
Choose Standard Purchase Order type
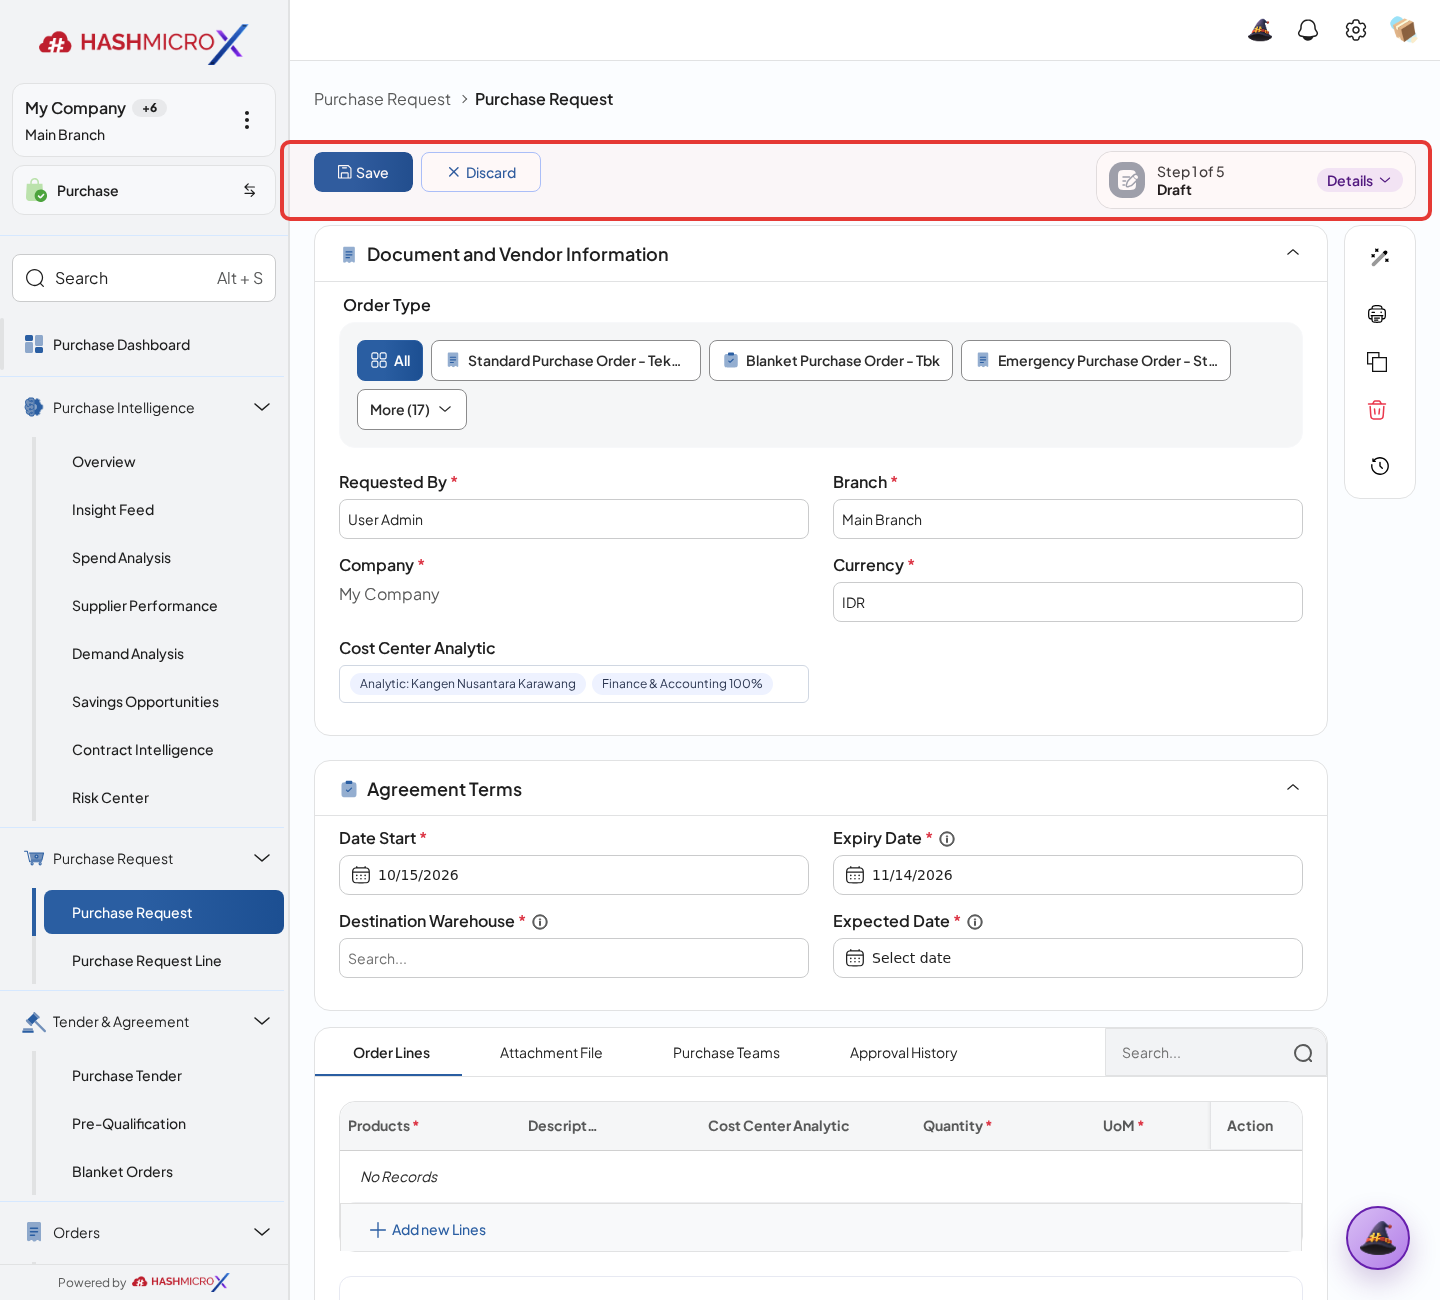566,361
